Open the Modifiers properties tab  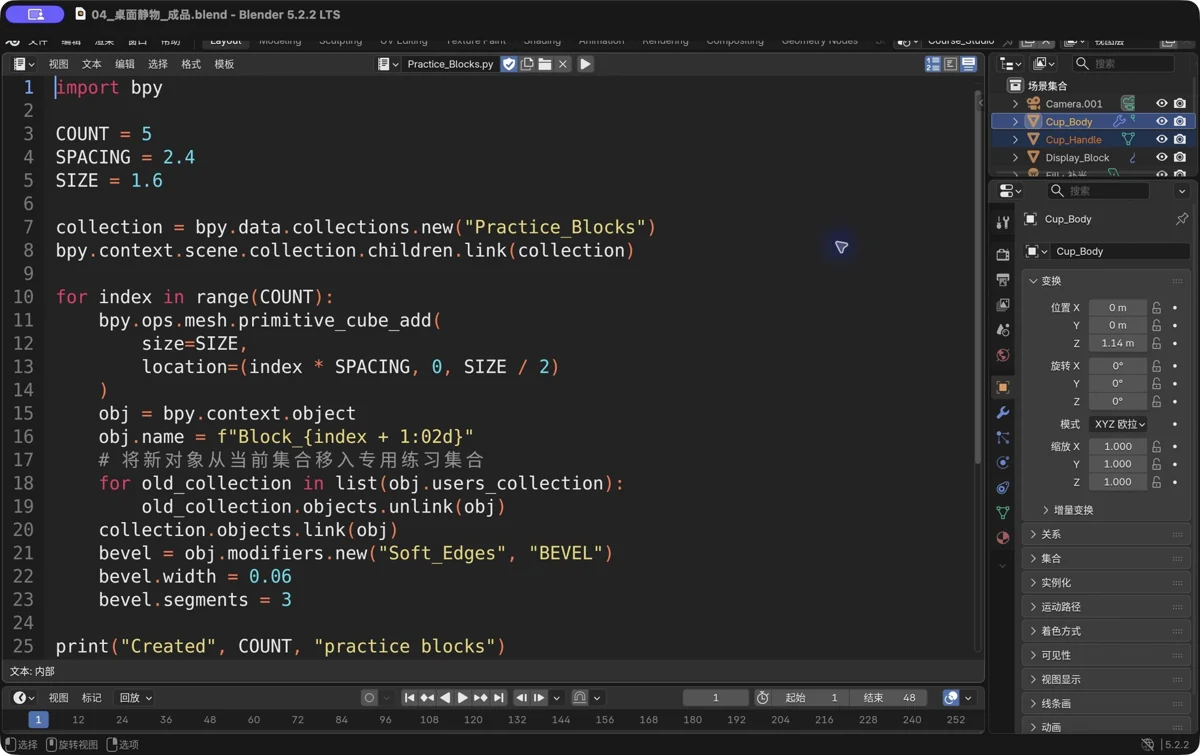click(x=1003, y=412)
